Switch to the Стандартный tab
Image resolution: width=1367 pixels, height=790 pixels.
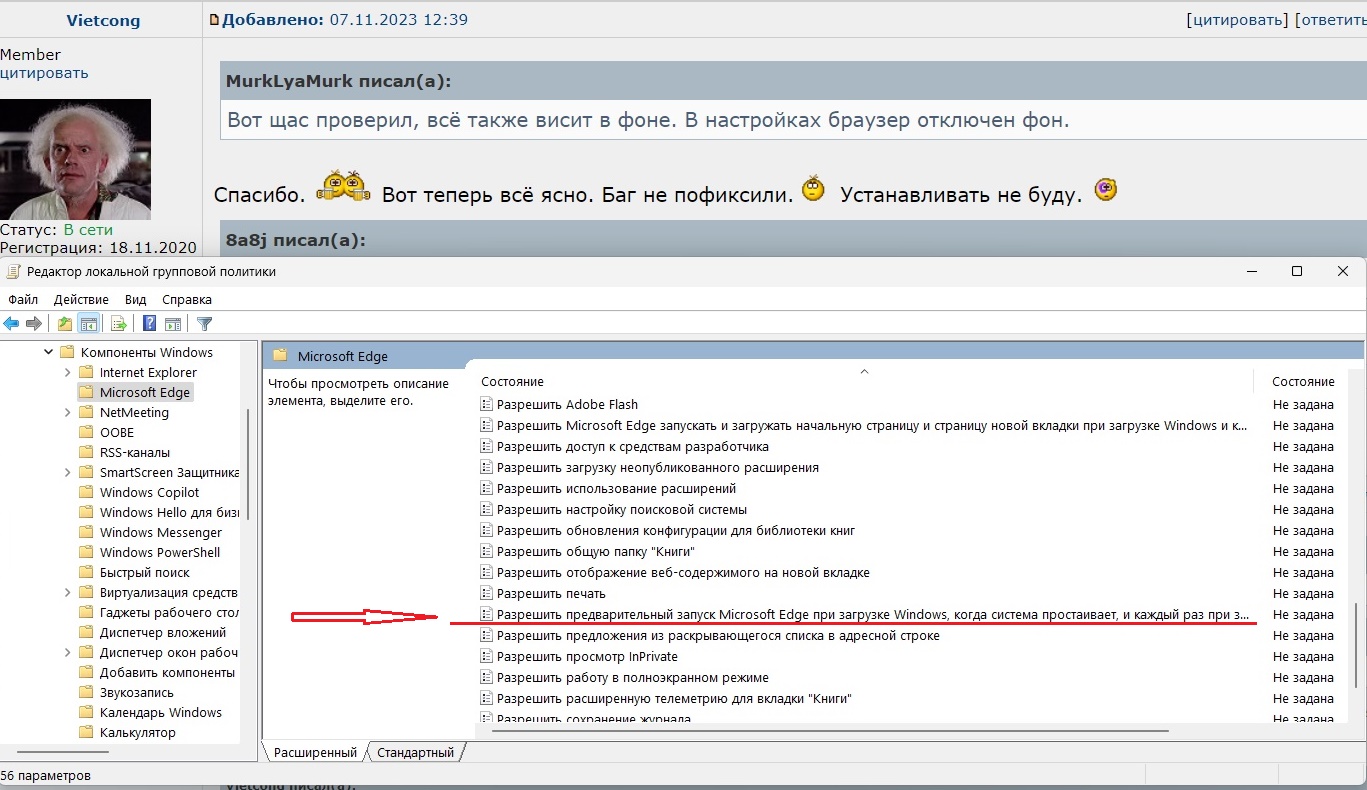415,752
